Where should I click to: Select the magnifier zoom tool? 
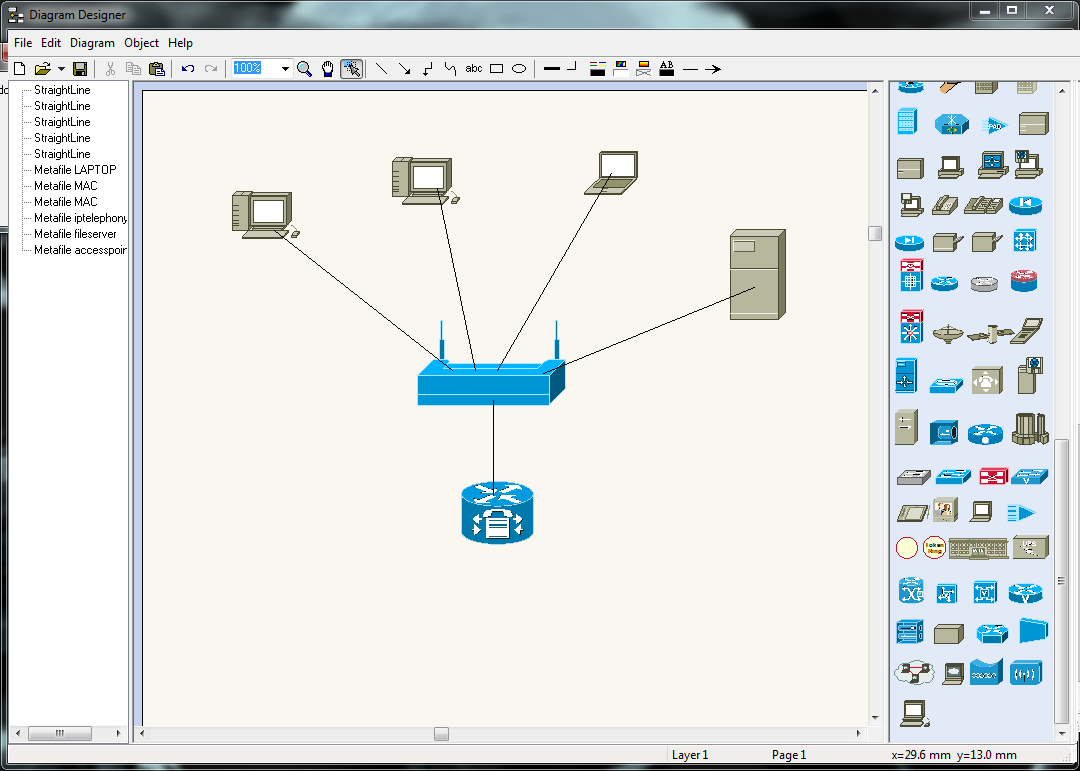coord(304,69)
